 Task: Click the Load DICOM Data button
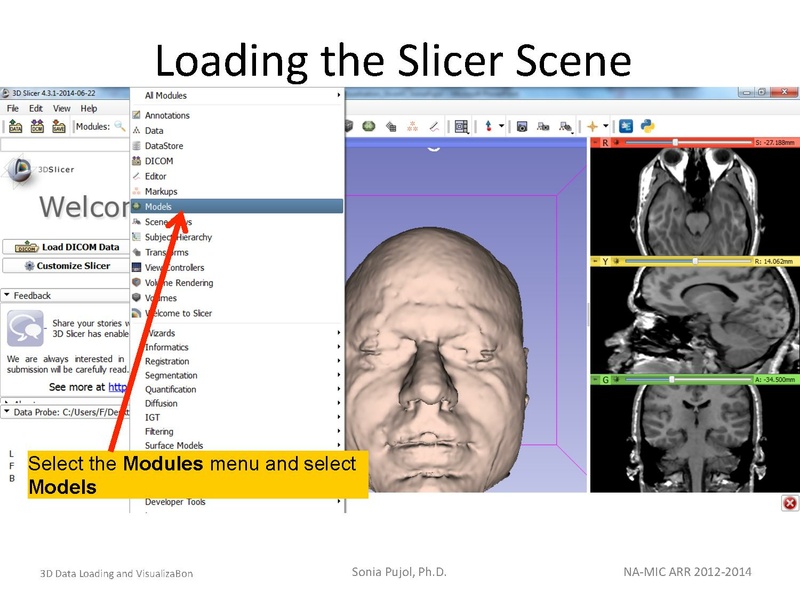(66, 247)
